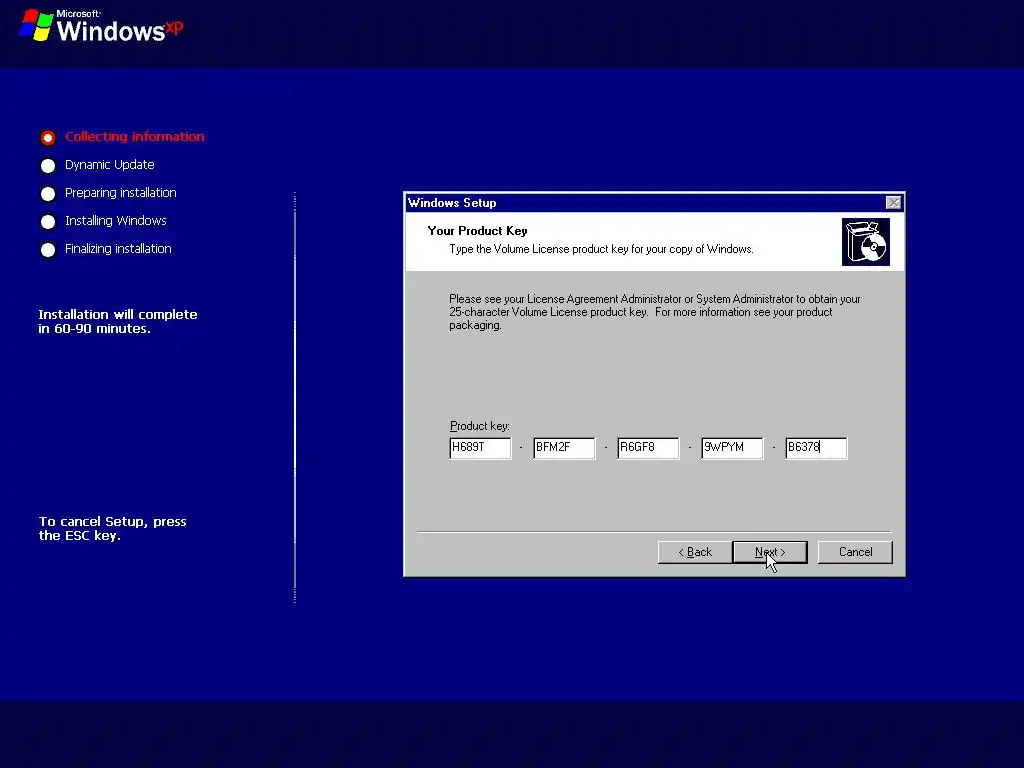
Task: Cancel the Windows Setup wizard
Action: pos(855,552)
